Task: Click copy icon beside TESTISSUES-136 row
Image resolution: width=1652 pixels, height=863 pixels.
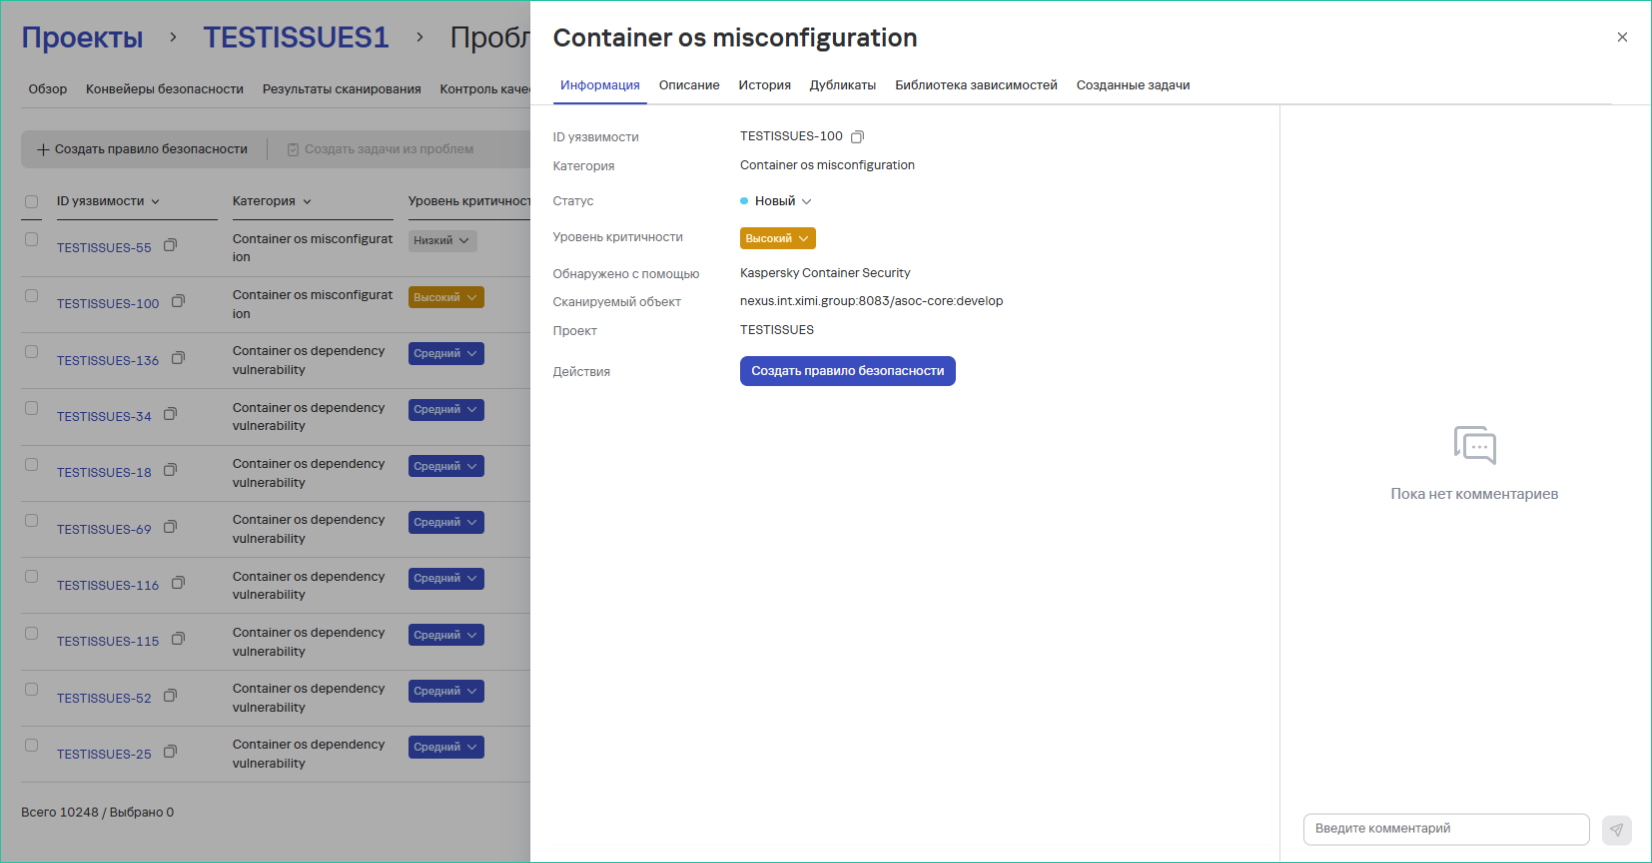Action: click(x=178, y=358)
